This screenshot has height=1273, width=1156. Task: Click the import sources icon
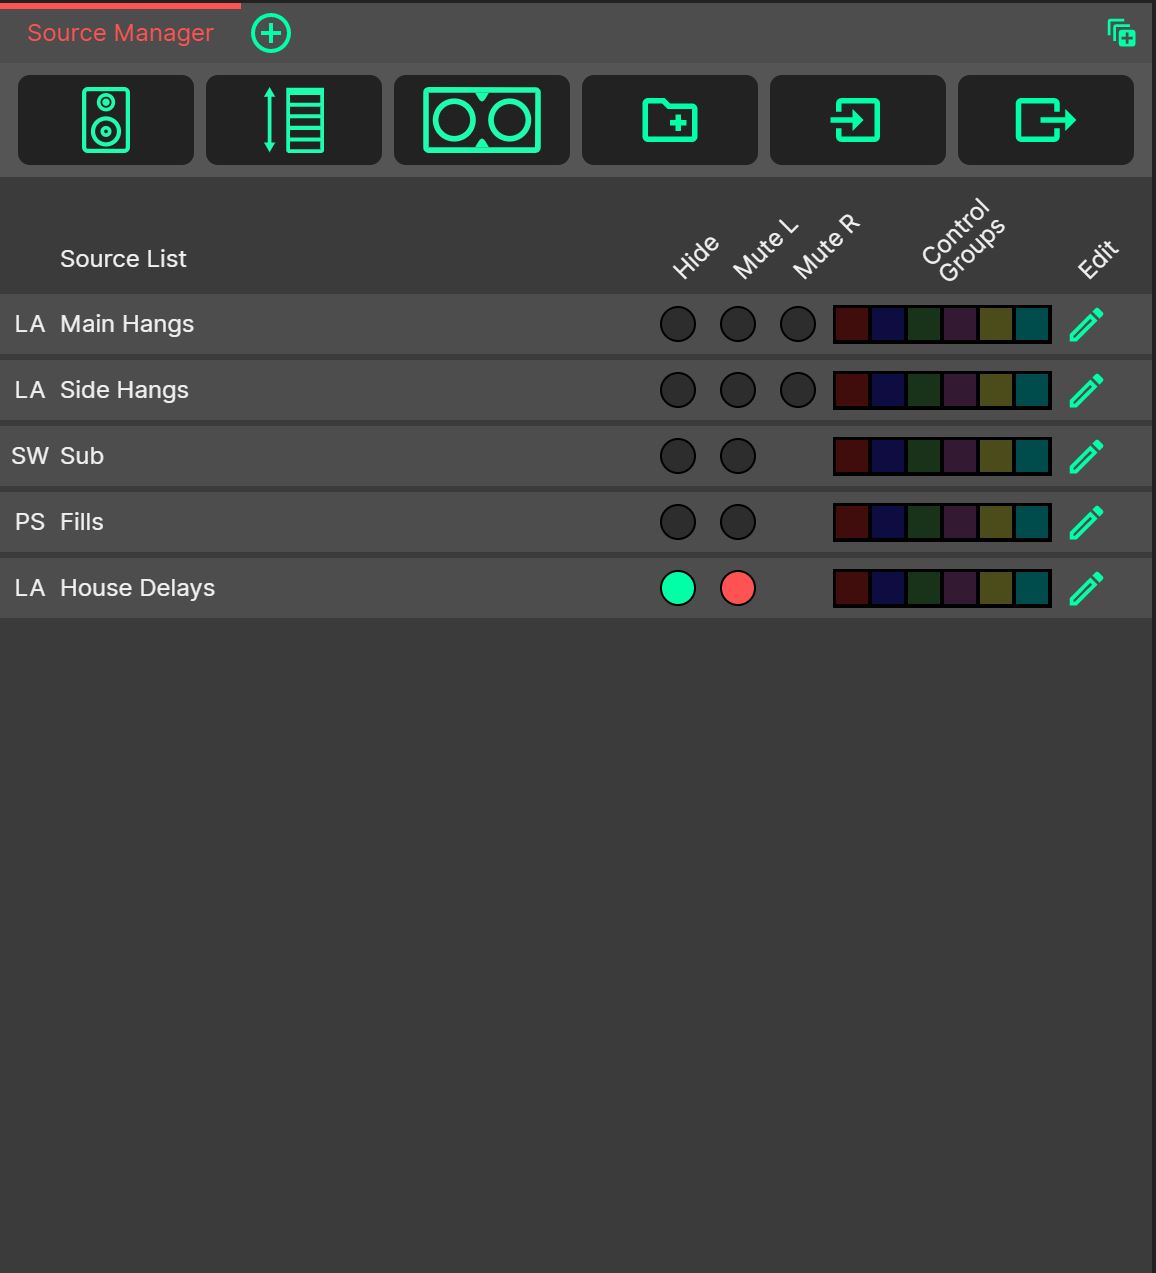point(857,119)
